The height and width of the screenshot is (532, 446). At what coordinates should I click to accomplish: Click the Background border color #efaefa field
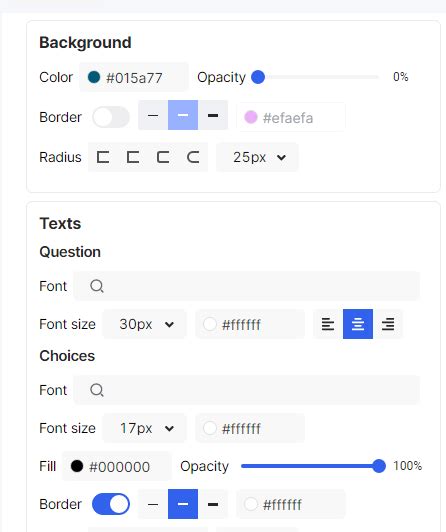291,117
